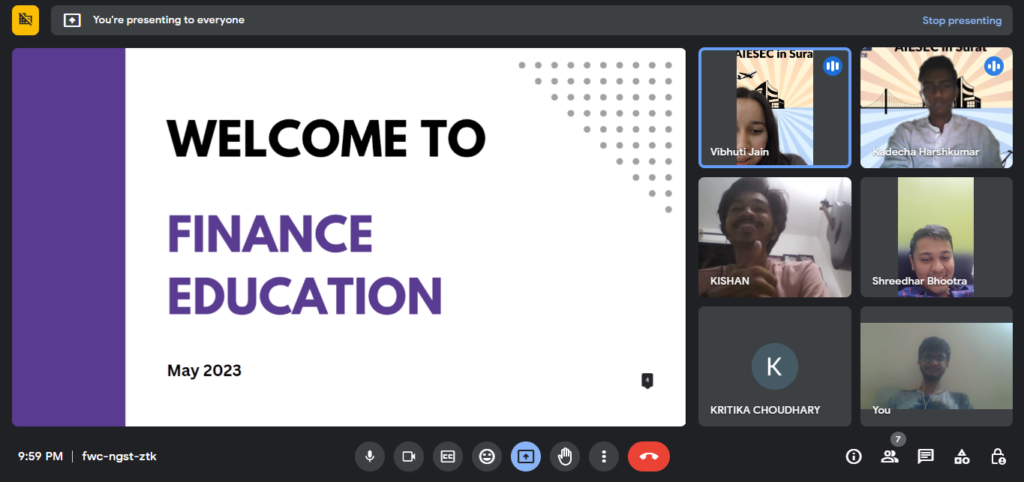Leave the call with red hang-up button
This screenshot has height=482, width=1024.
tap(649, 456)
